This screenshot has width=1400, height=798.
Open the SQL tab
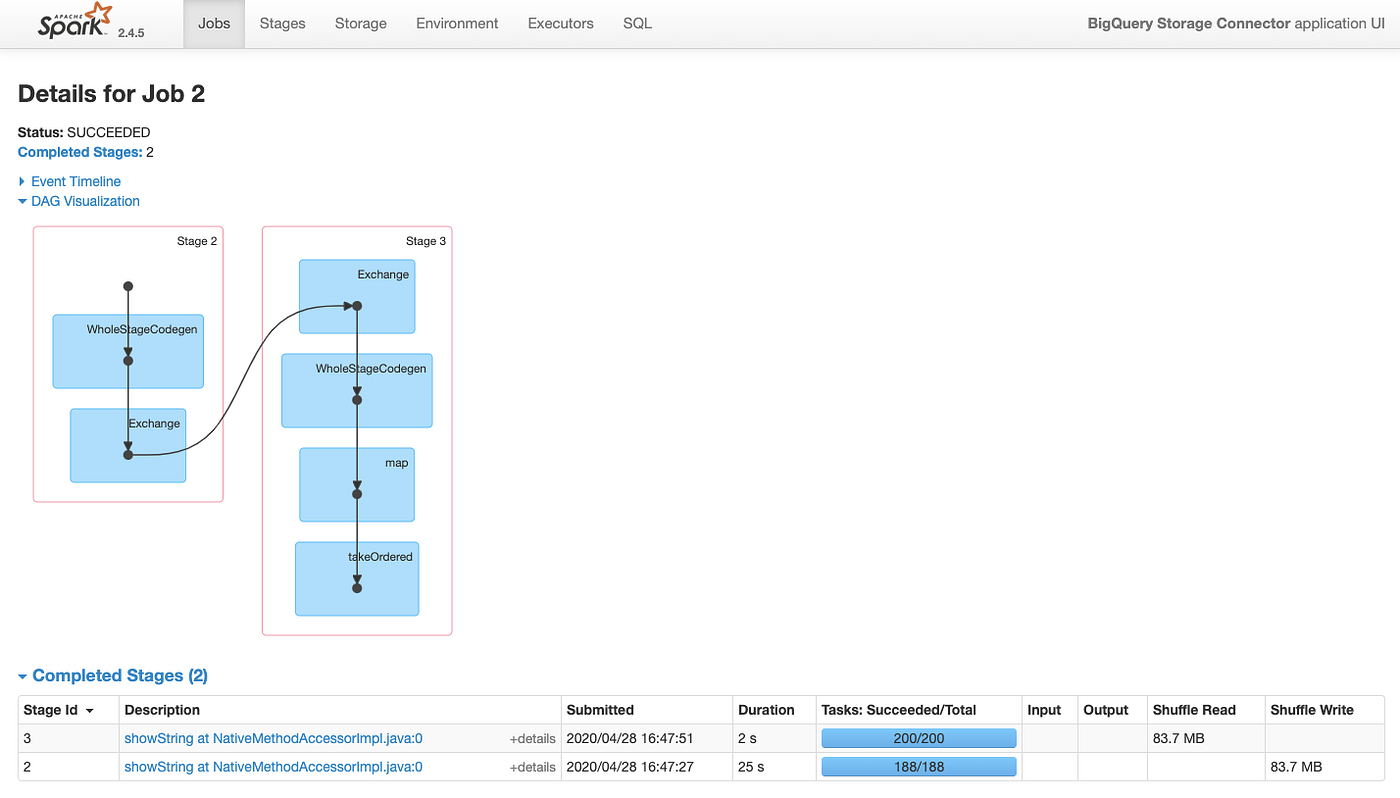(x=637, y=22)
